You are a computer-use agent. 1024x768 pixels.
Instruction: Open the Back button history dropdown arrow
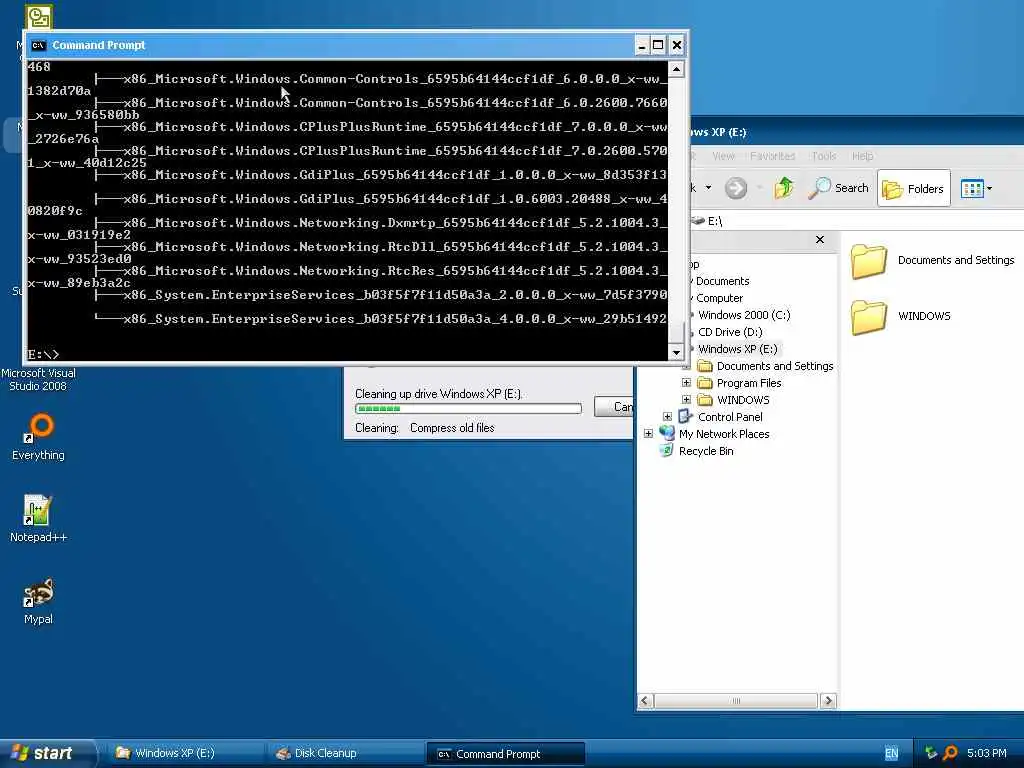click(x=708, y=188)
